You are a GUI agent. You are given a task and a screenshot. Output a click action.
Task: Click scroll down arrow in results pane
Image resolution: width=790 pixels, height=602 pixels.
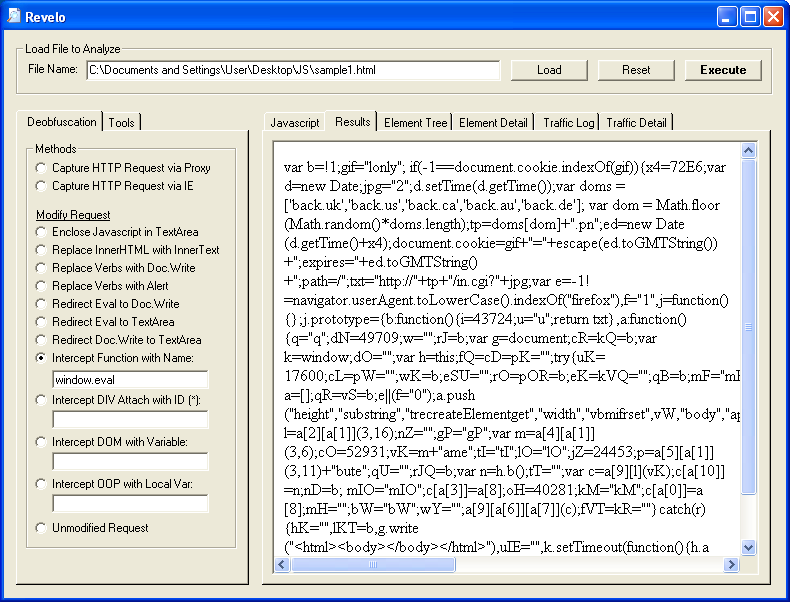pos(749,548)
